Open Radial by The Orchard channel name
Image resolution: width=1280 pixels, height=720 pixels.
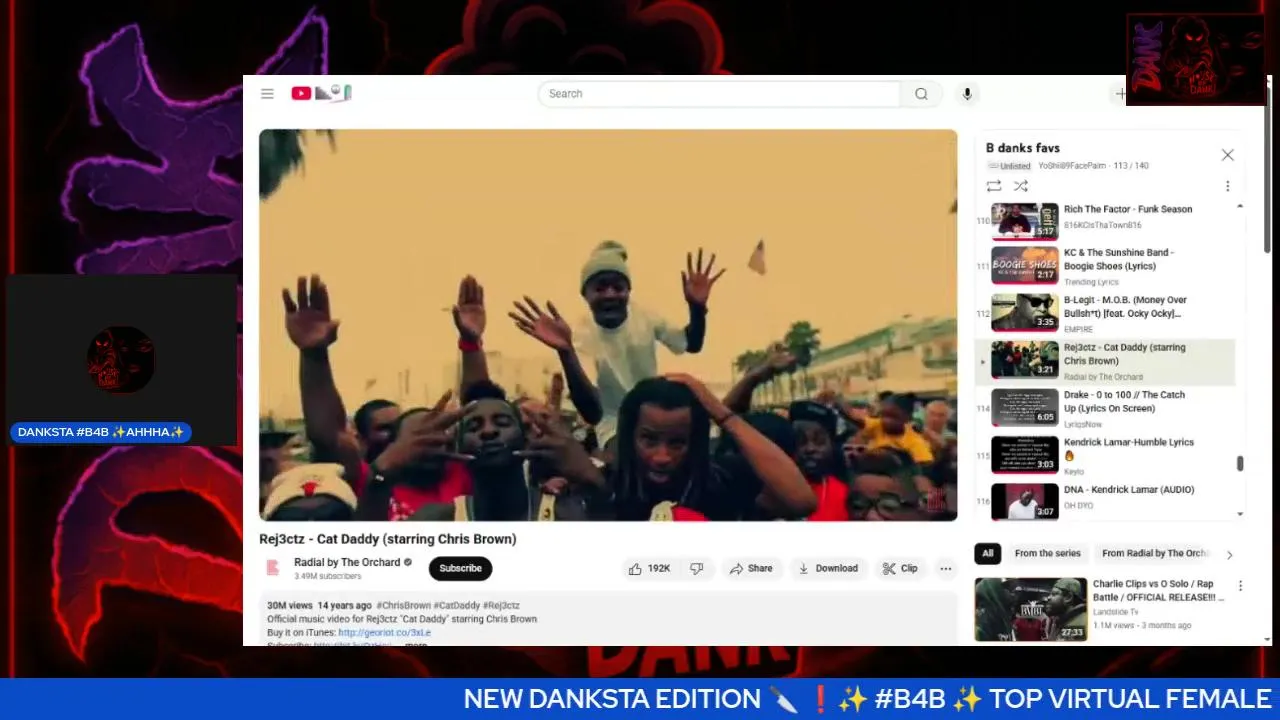coord(347,562)
